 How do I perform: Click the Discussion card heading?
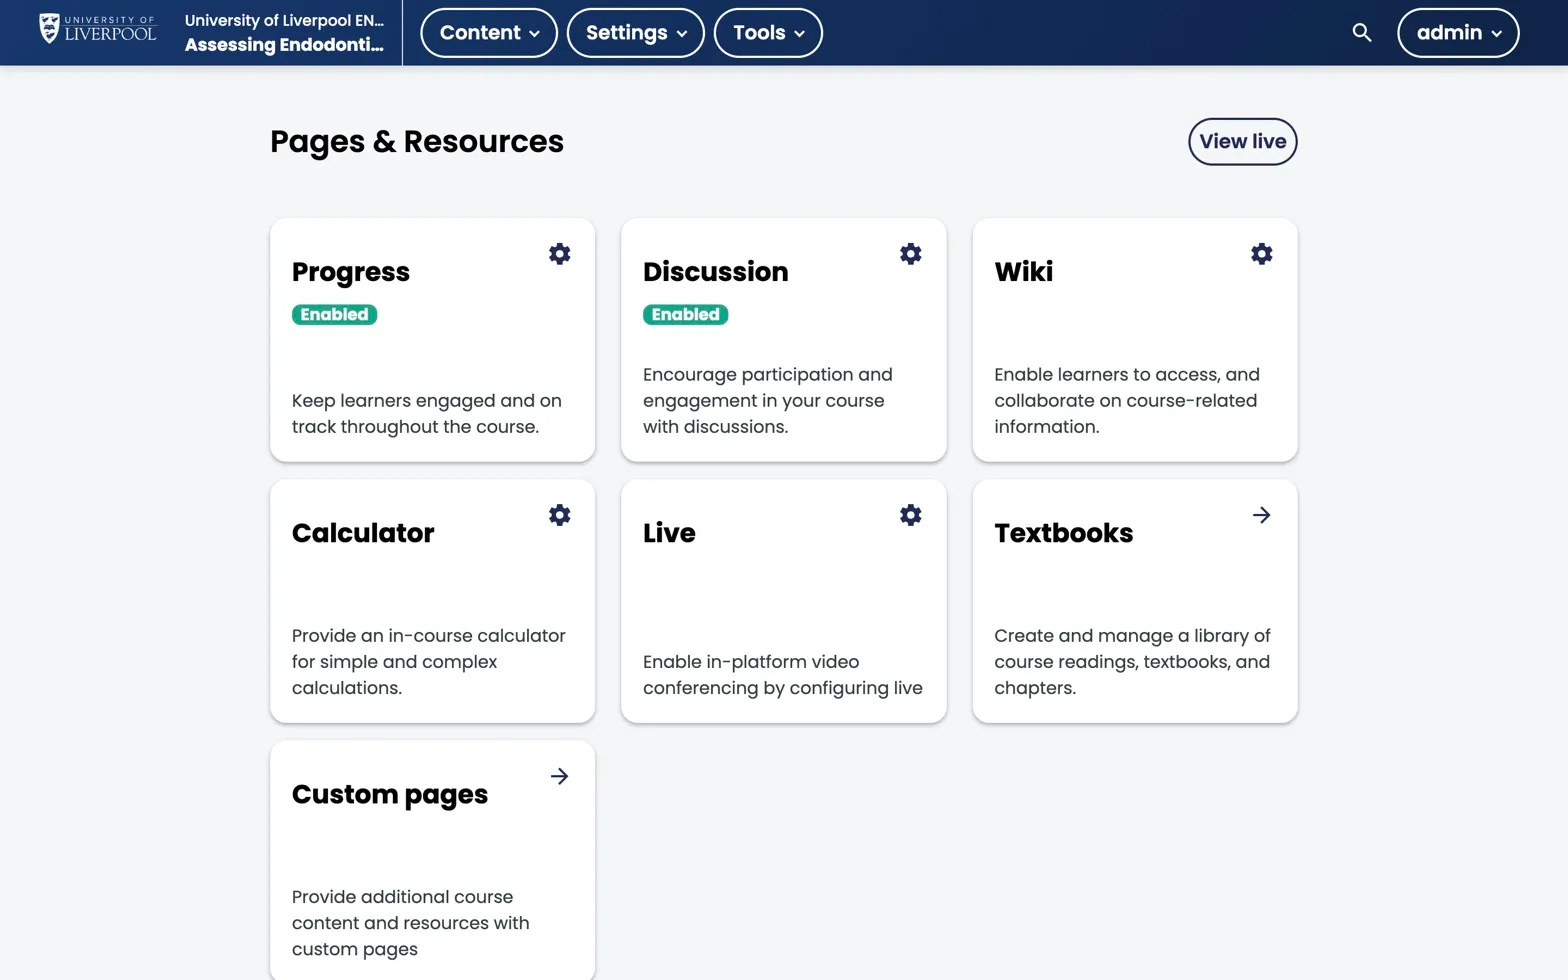[x=716, y=272]
